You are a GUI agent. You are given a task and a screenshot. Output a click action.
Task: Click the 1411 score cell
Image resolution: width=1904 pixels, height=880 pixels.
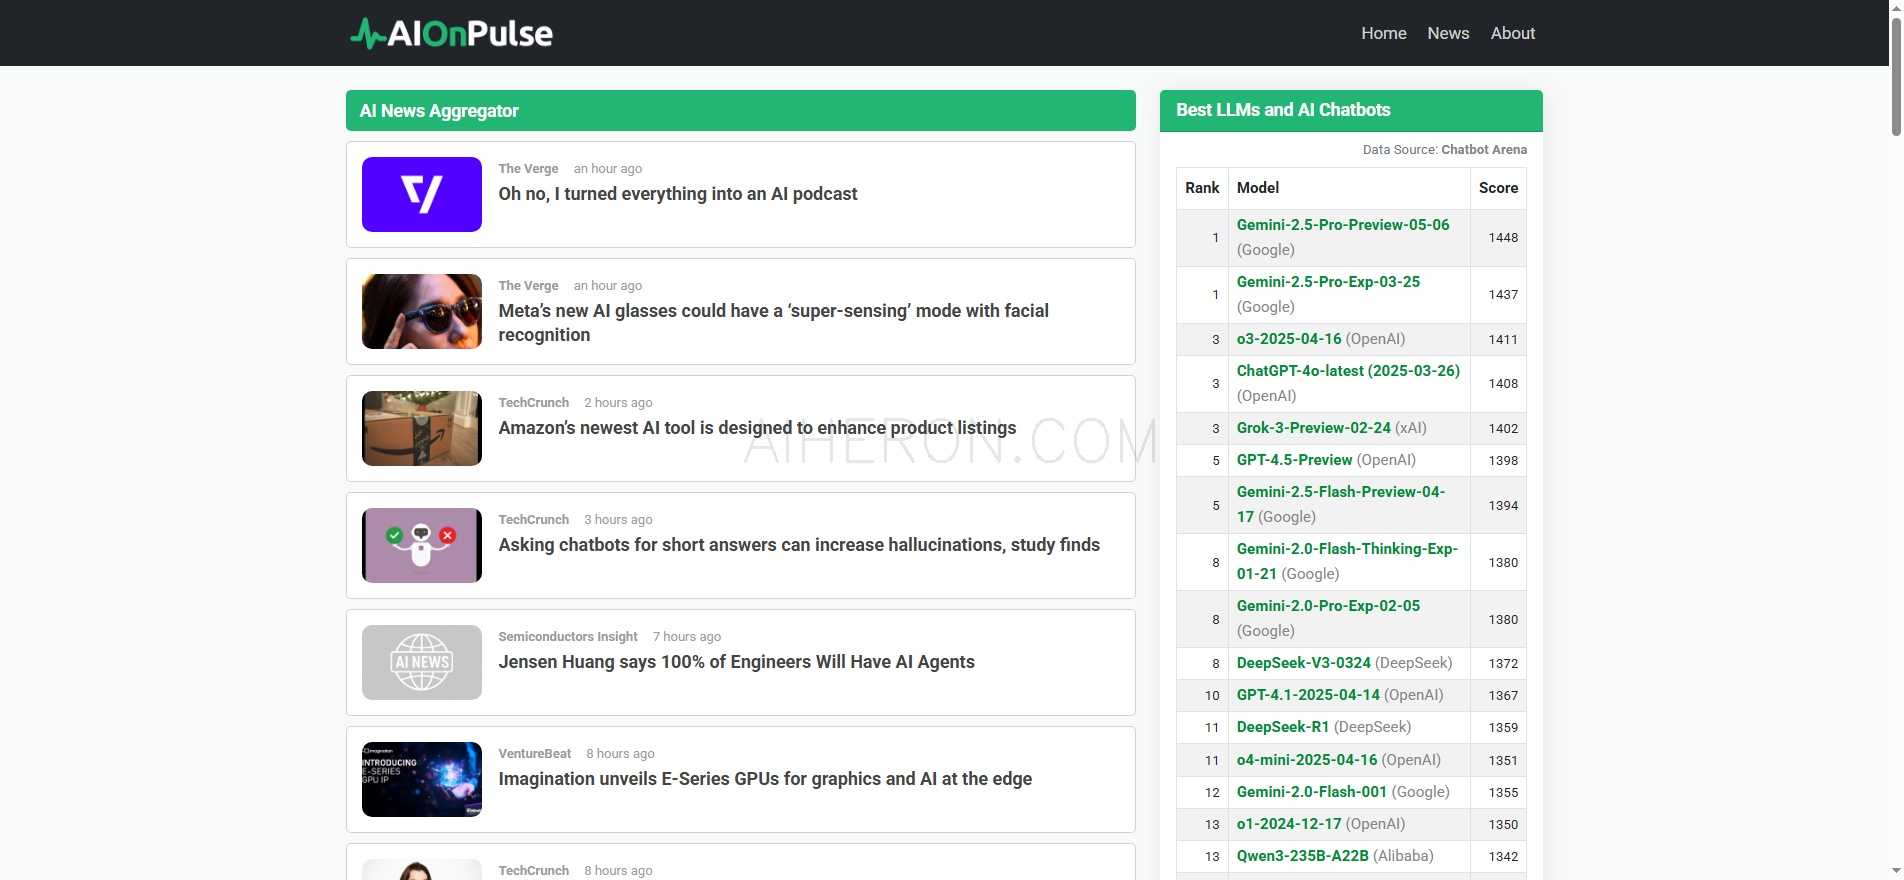point(1498,340)
